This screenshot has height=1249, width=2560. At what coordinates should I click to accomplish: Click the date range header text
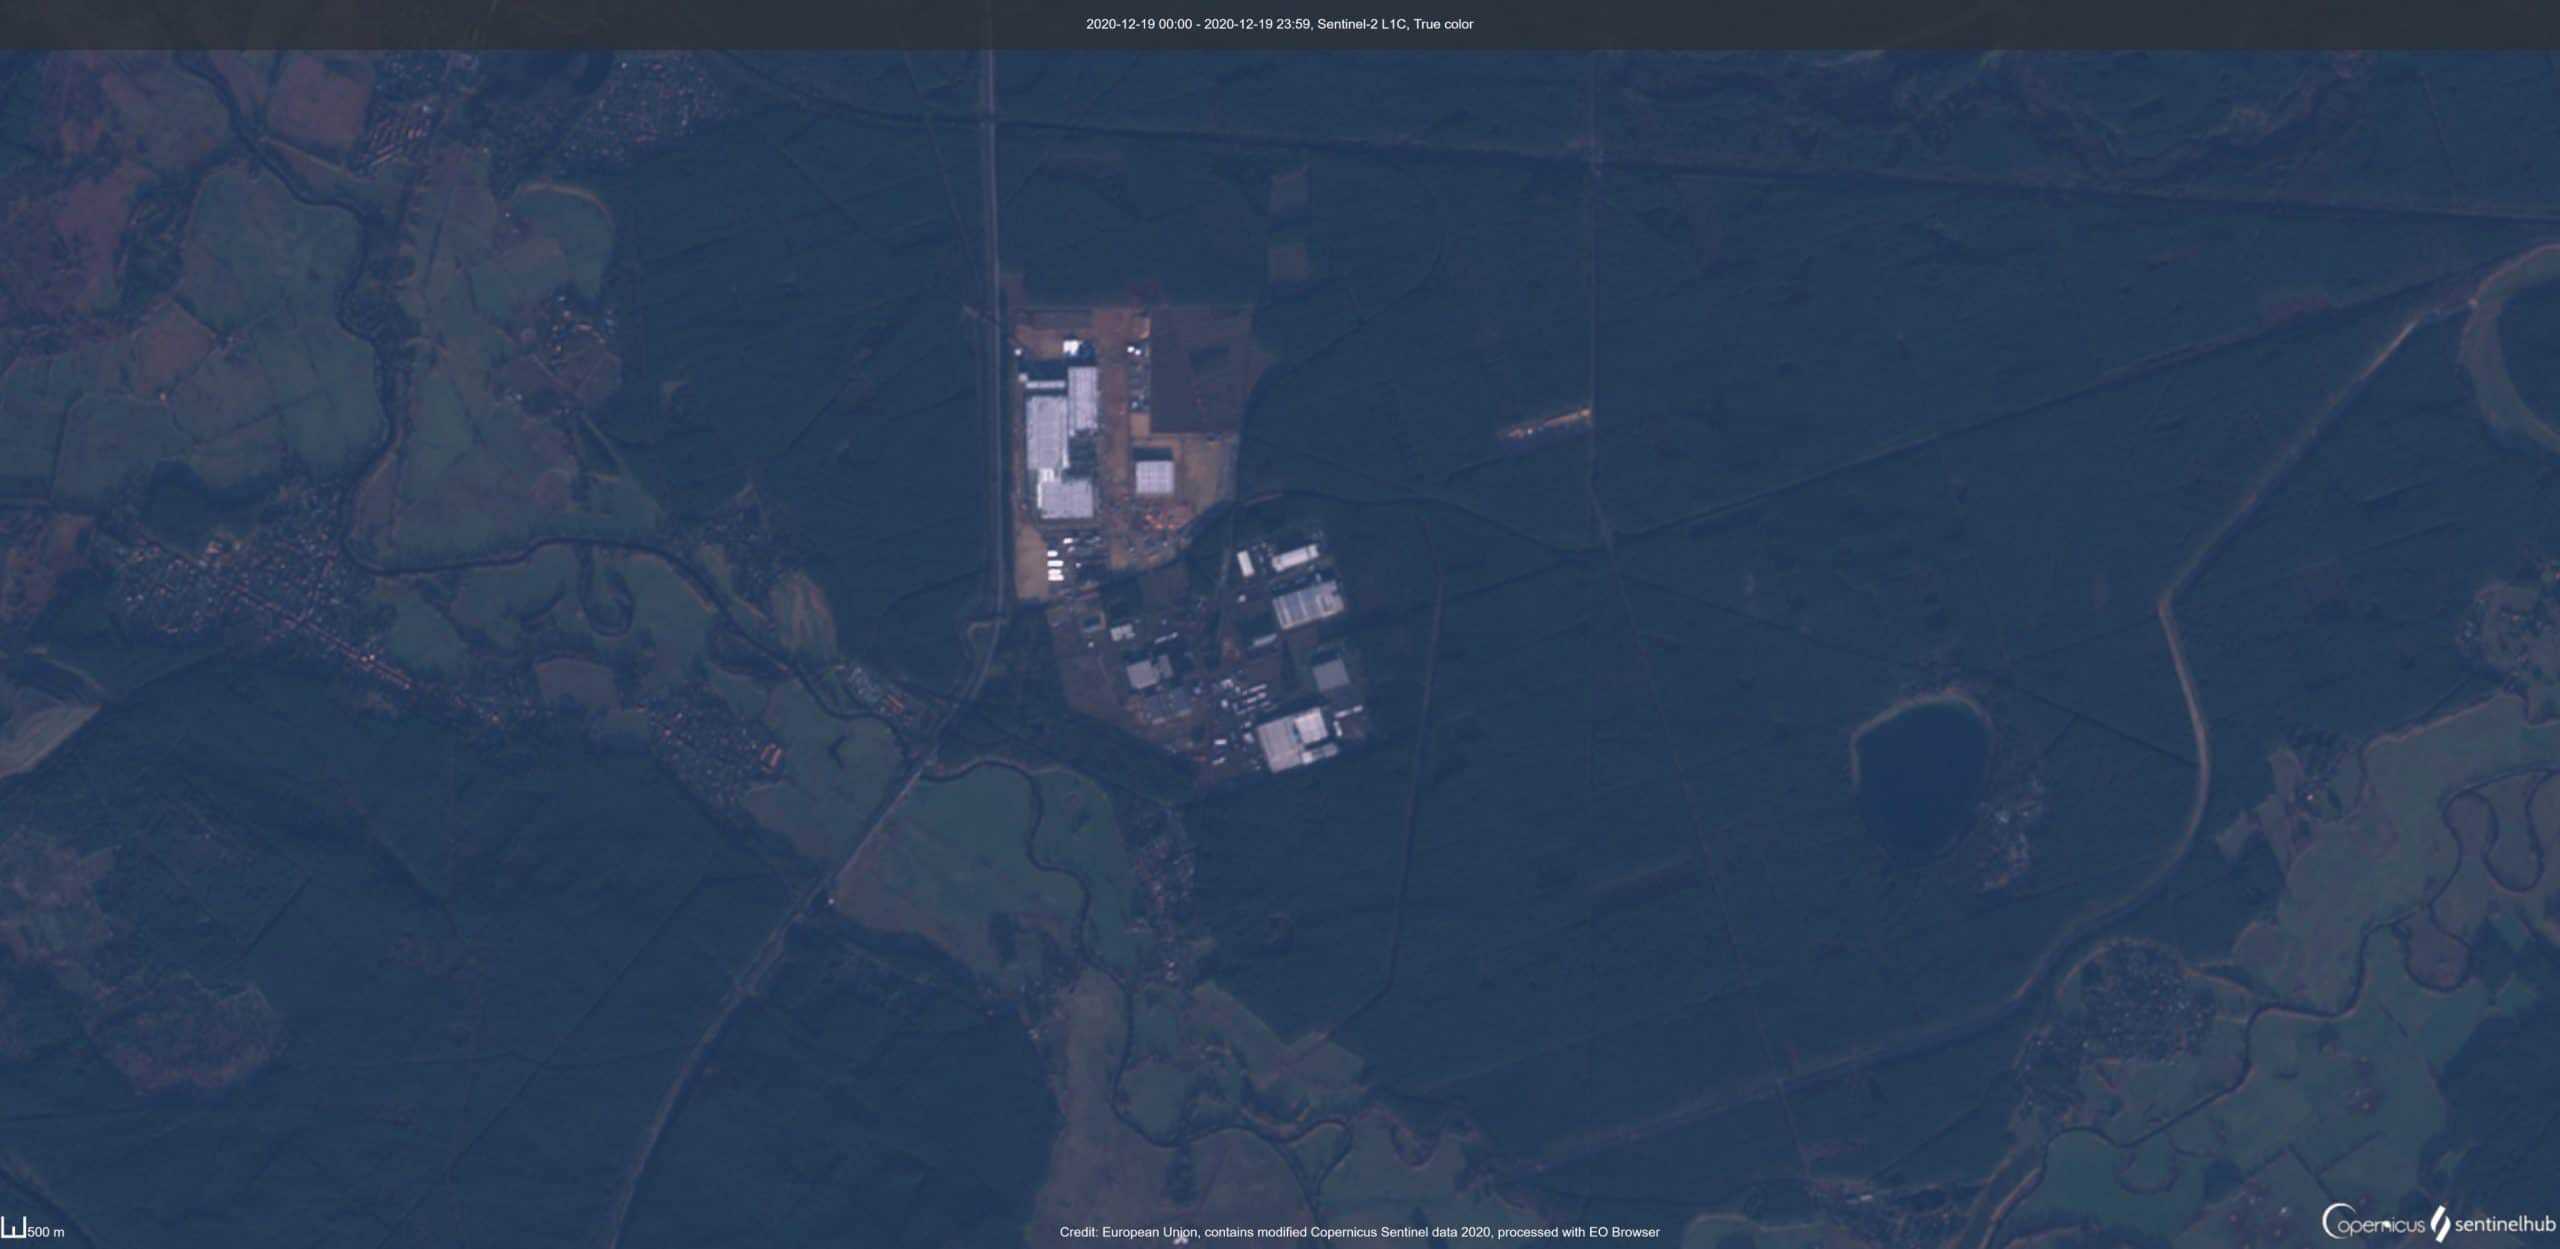(1196, 24)
